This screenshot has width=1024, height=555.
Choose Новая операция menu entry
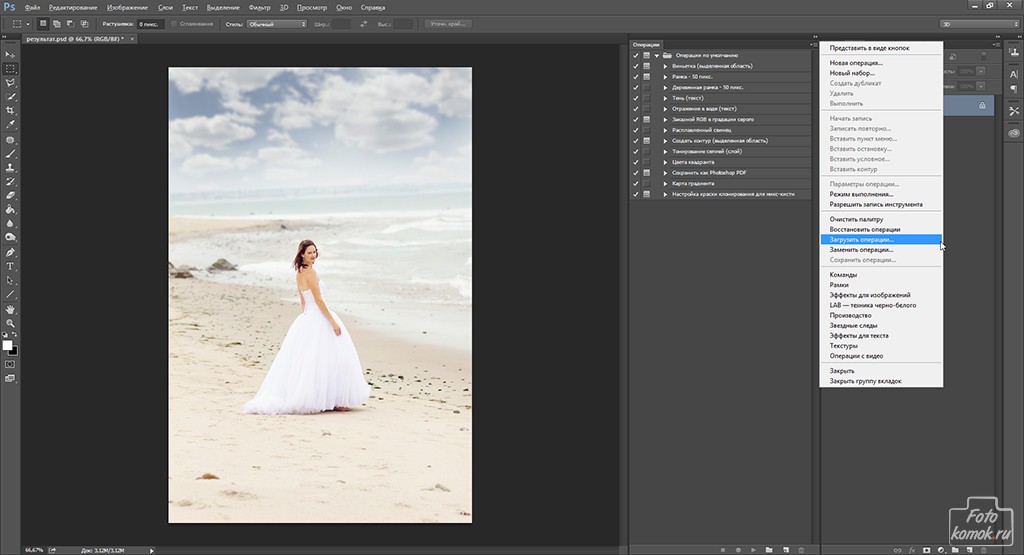[856, 63]
